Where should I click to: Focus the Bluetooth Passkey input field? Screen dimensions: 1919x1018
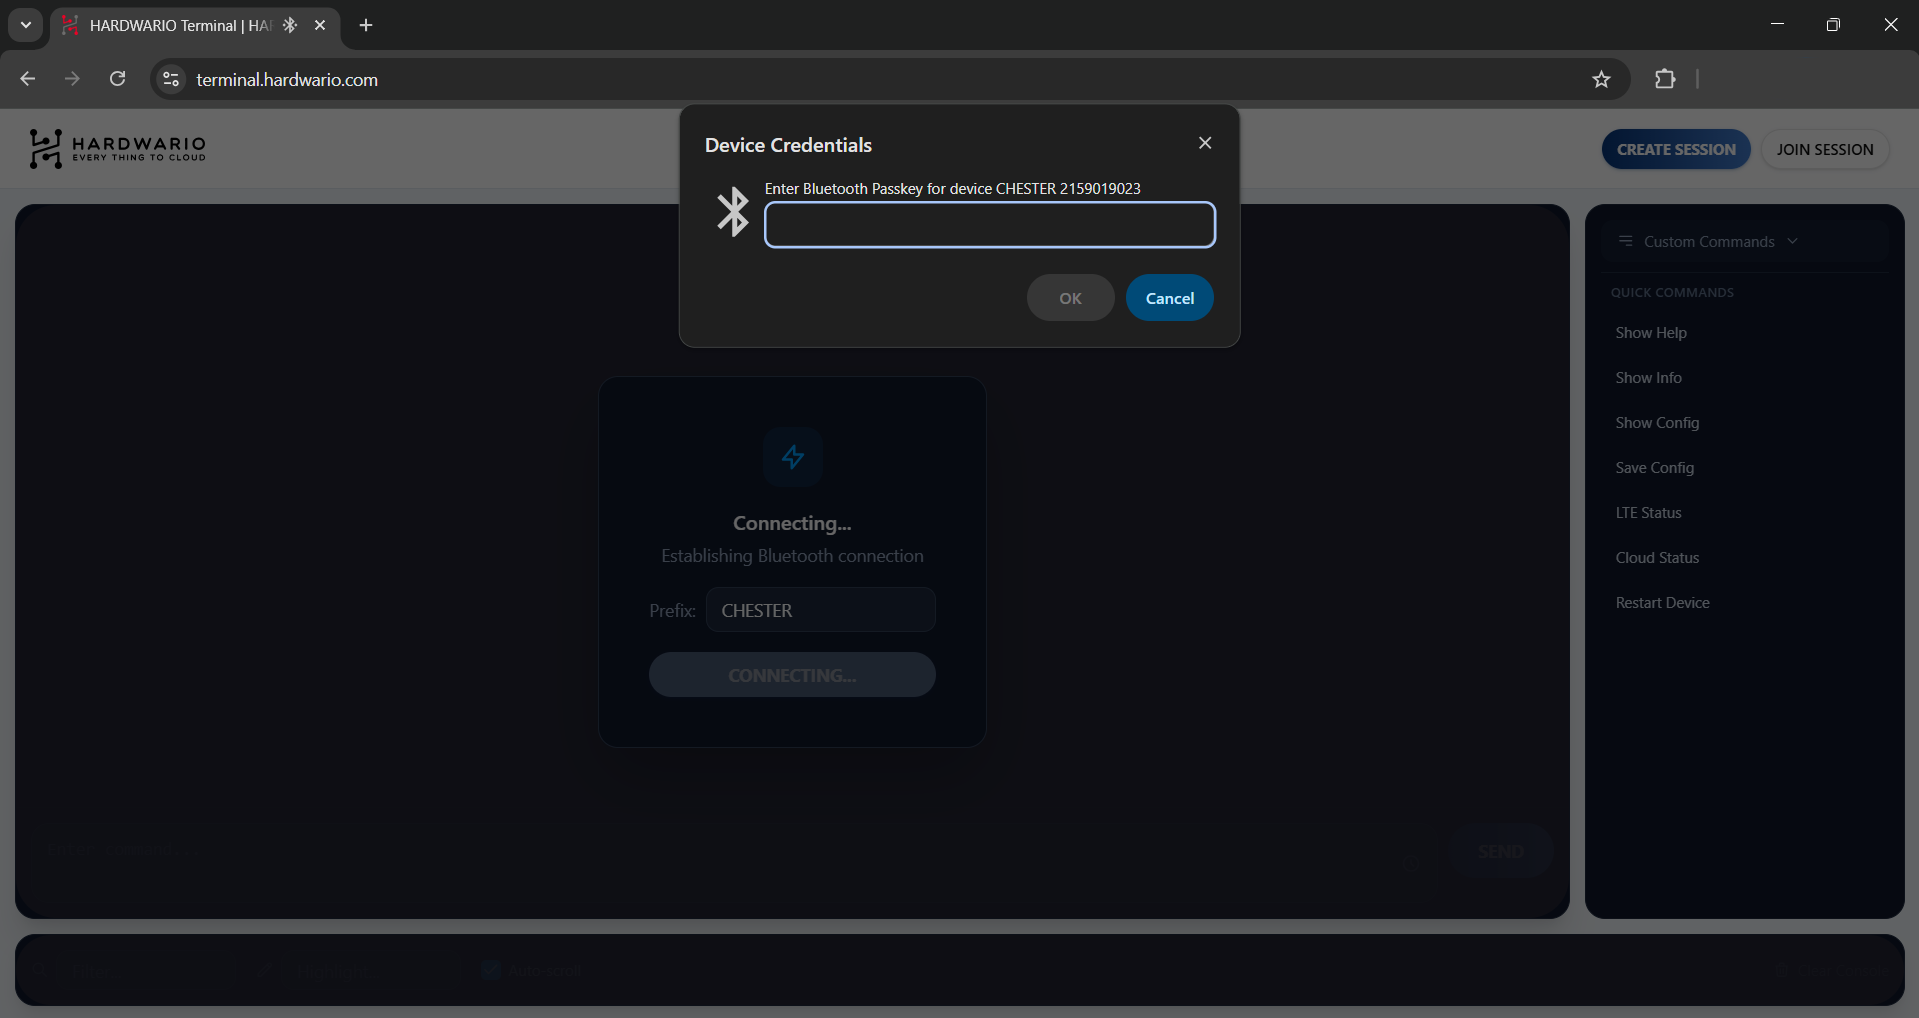pos(989,225)
